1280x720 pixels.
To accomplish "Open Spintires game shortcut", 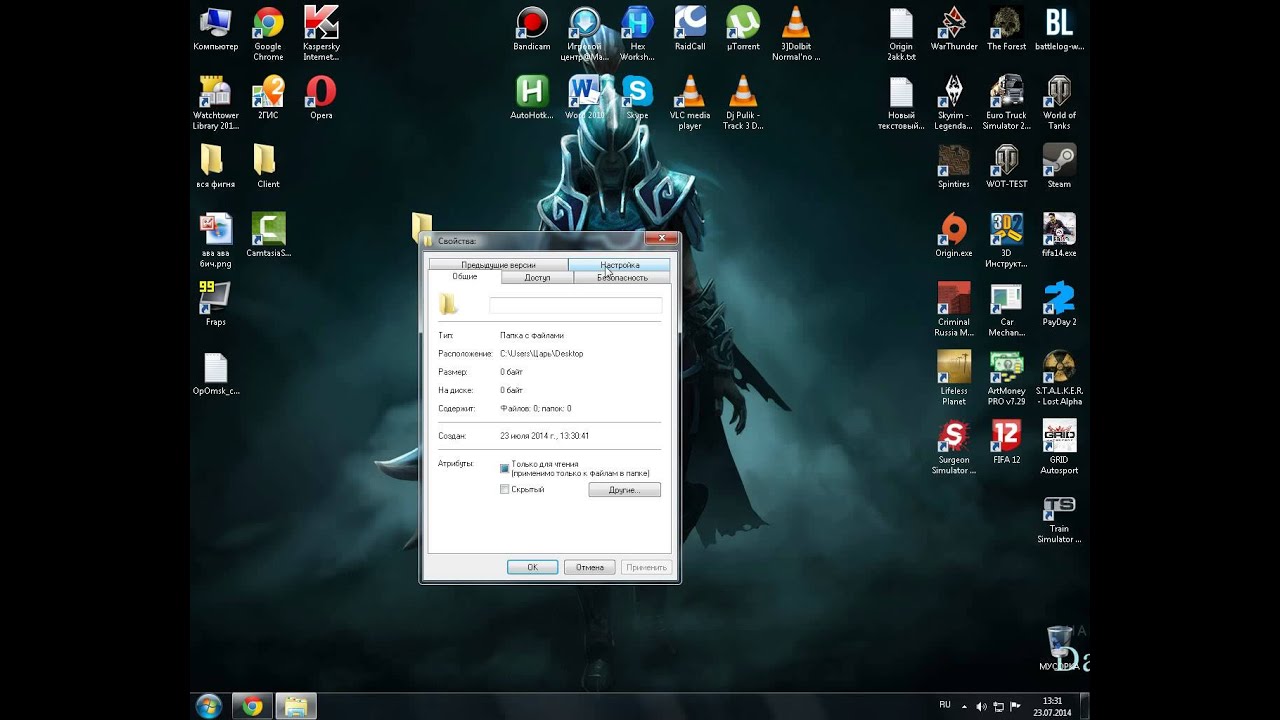I will [x=954, y=166].
